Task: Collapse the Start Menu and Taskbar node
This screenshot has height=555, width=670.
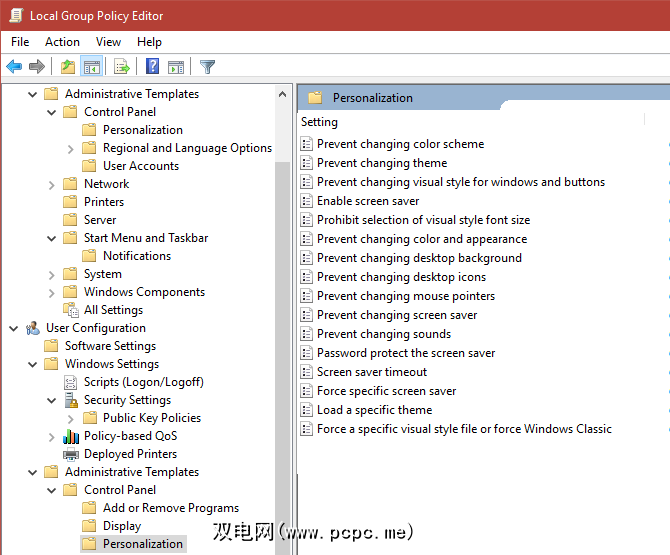Action: point(51,238)
